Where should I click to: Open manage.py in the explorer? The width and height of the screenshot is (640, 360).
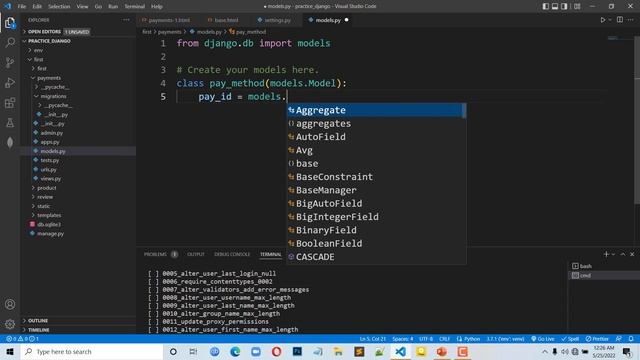point(50,233)
